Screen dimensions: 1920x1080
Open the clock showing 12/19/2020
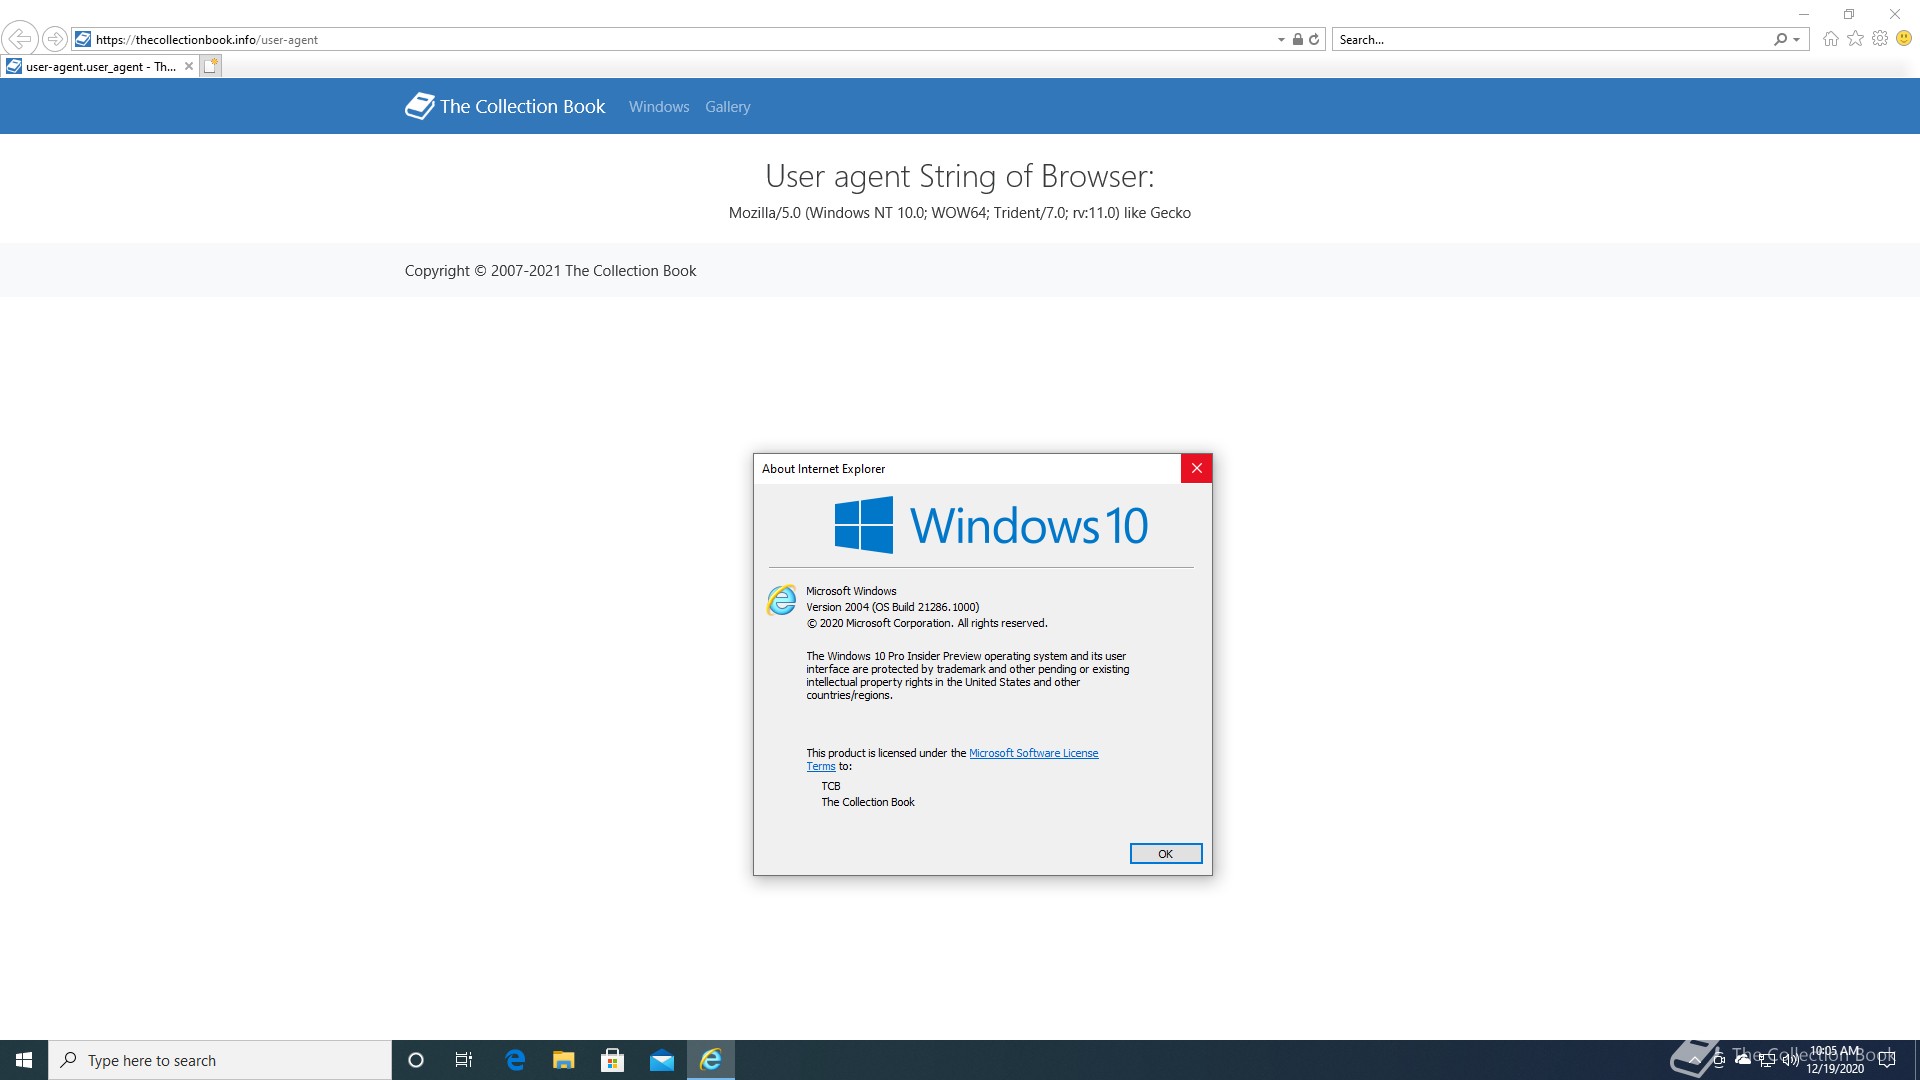pyautogui.click(x=1835, y=1060)
